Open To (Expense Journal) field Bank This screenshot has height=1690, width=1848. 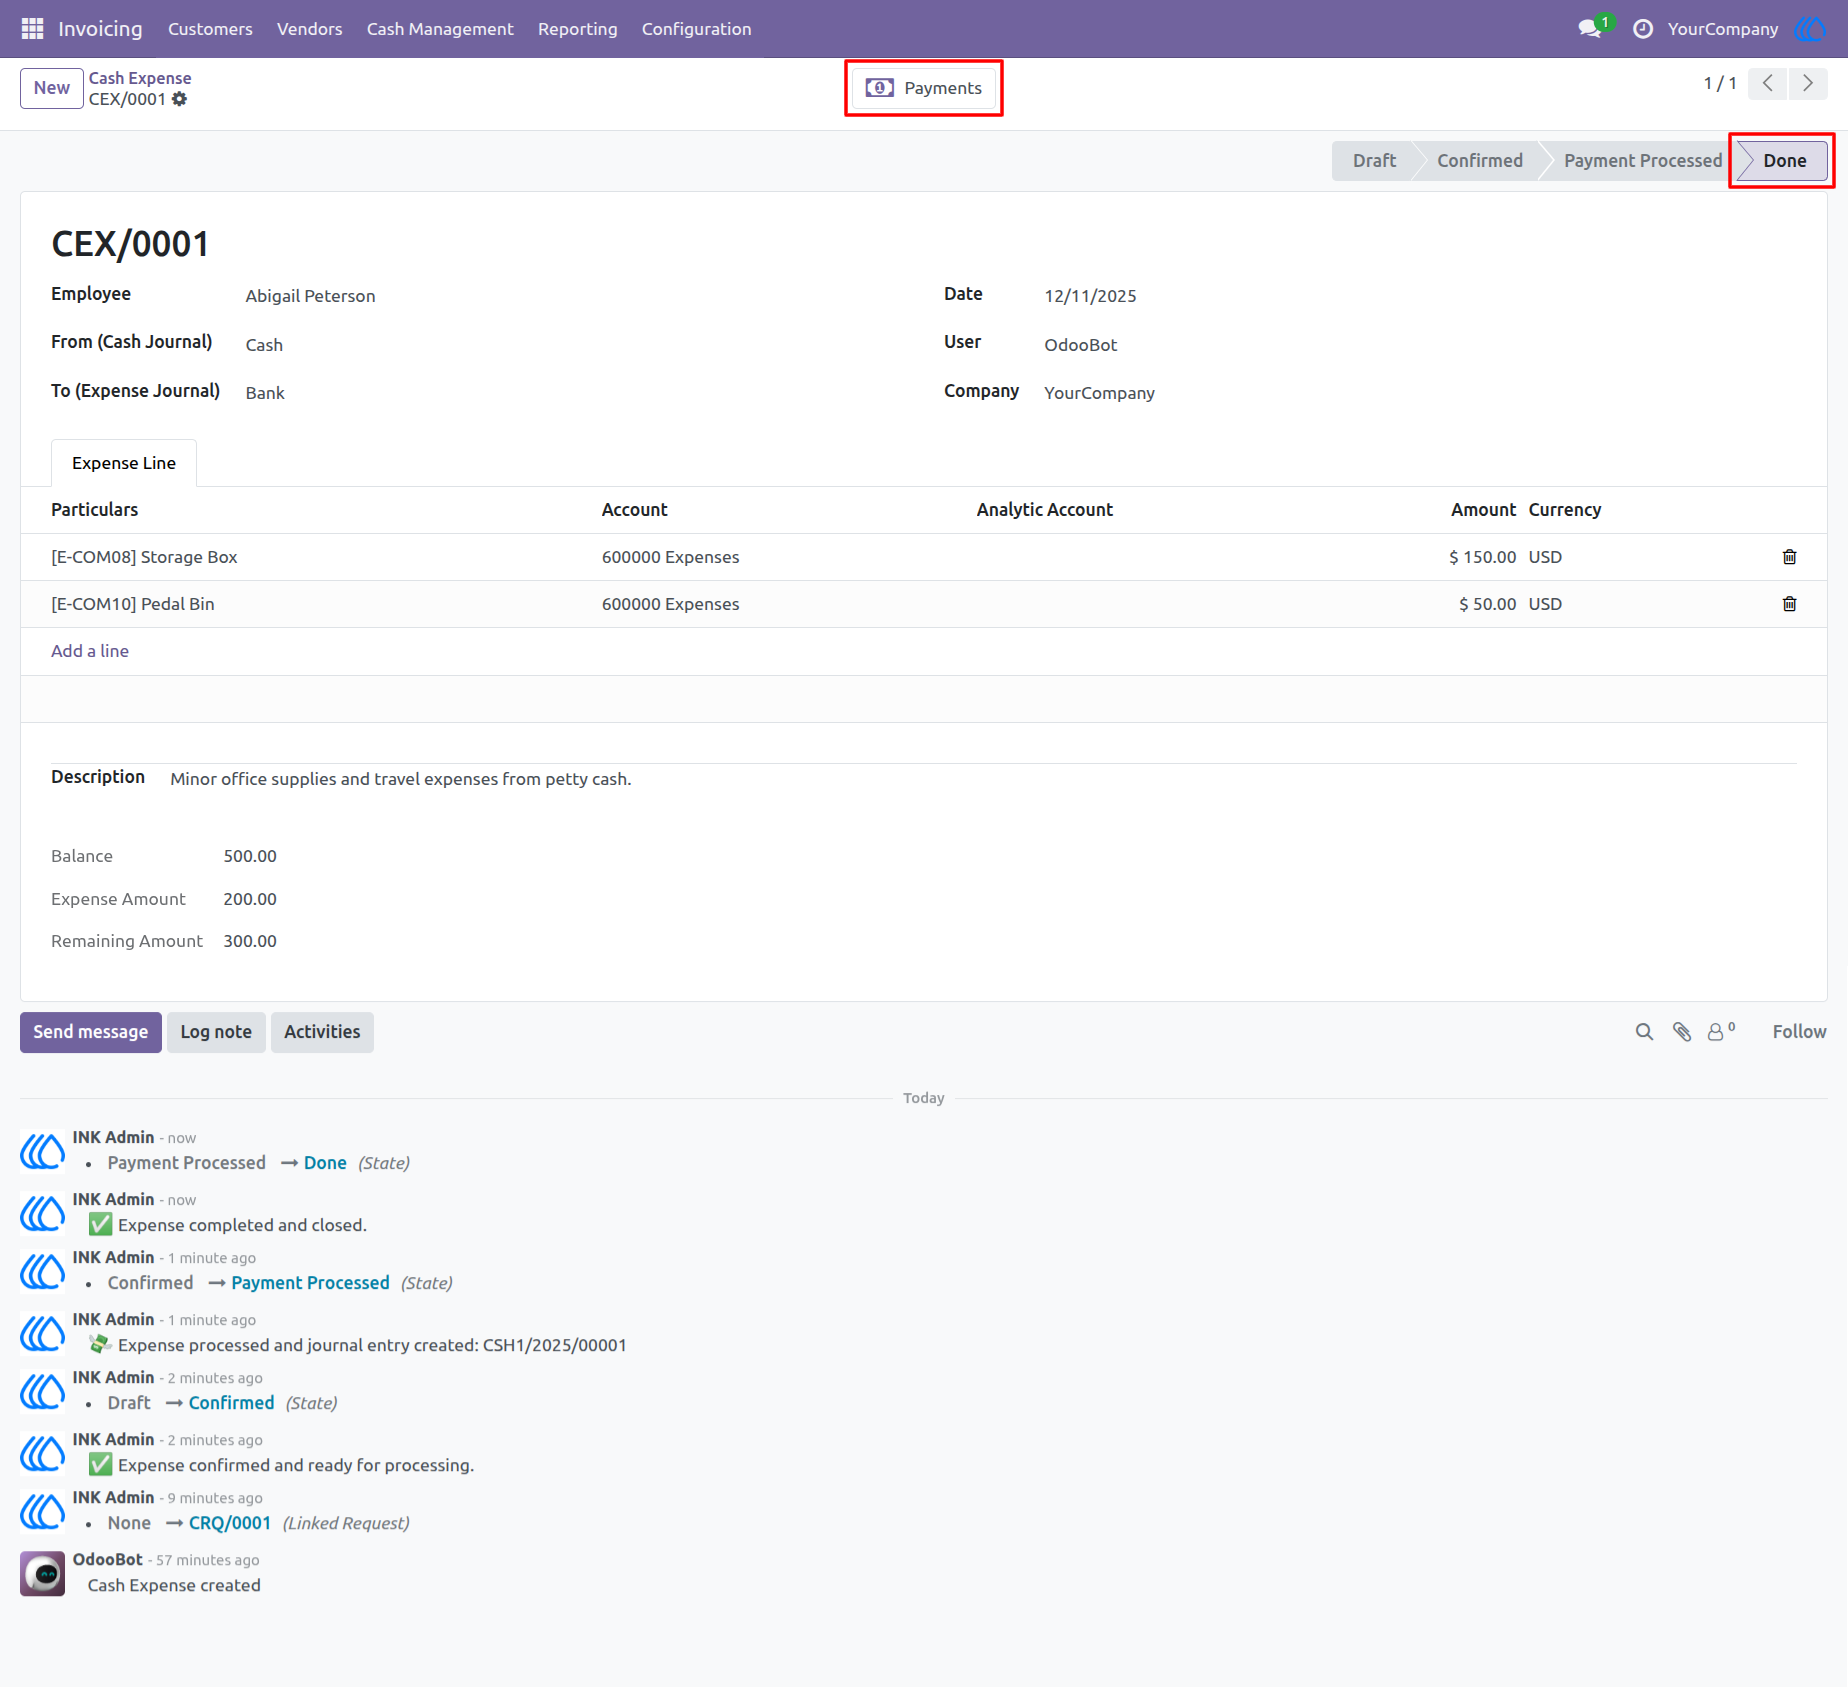pos(265,393)
